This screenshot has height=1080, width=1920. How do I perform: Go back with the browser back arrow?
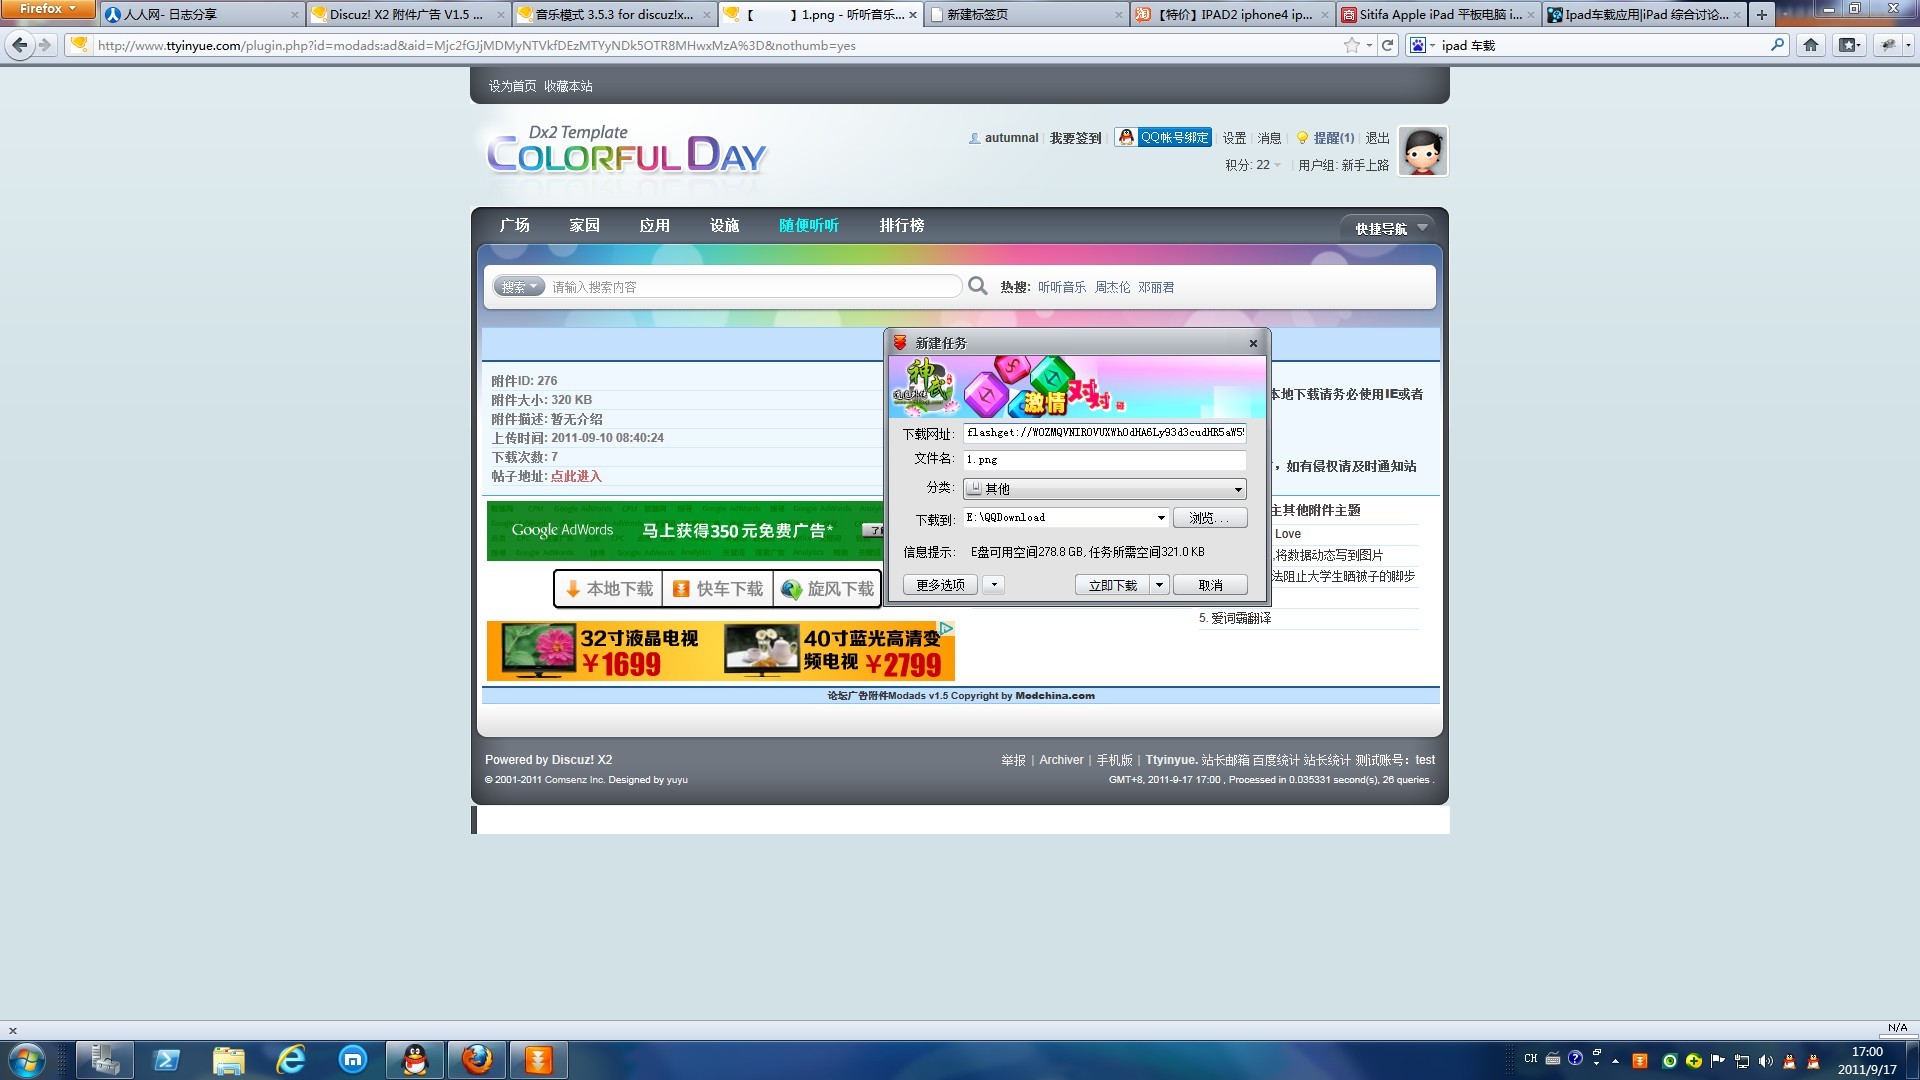point(19,45)
